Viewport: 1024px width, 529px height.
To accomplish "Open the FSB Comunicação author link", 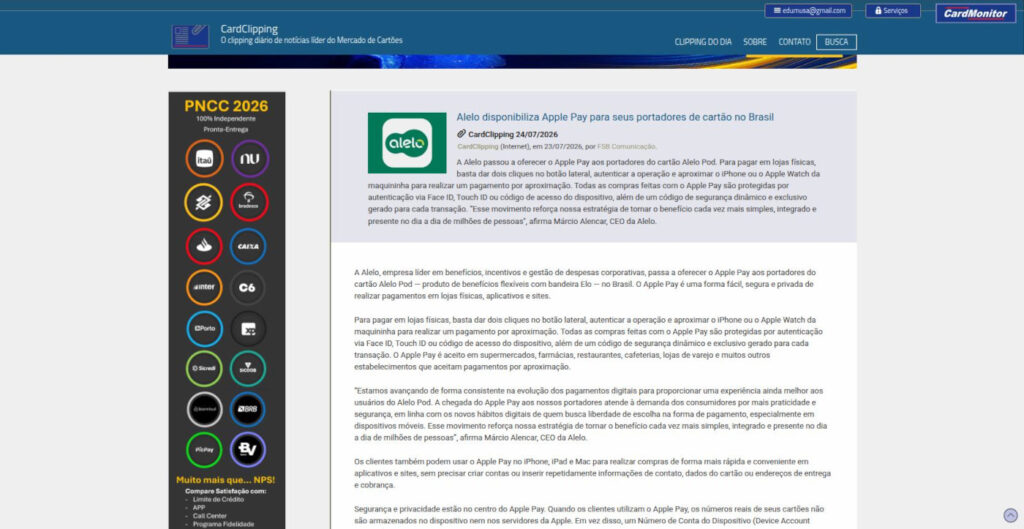I will [627, 146].
